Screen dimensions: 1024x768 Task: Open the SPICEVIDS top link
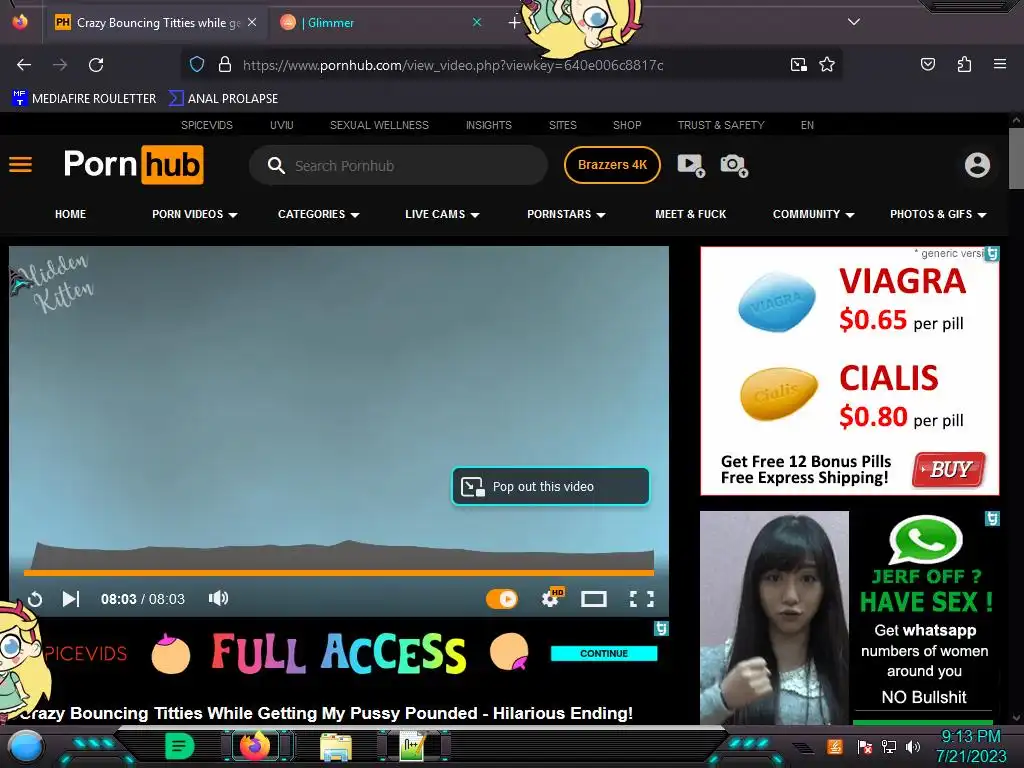click(x=206, y=125)
